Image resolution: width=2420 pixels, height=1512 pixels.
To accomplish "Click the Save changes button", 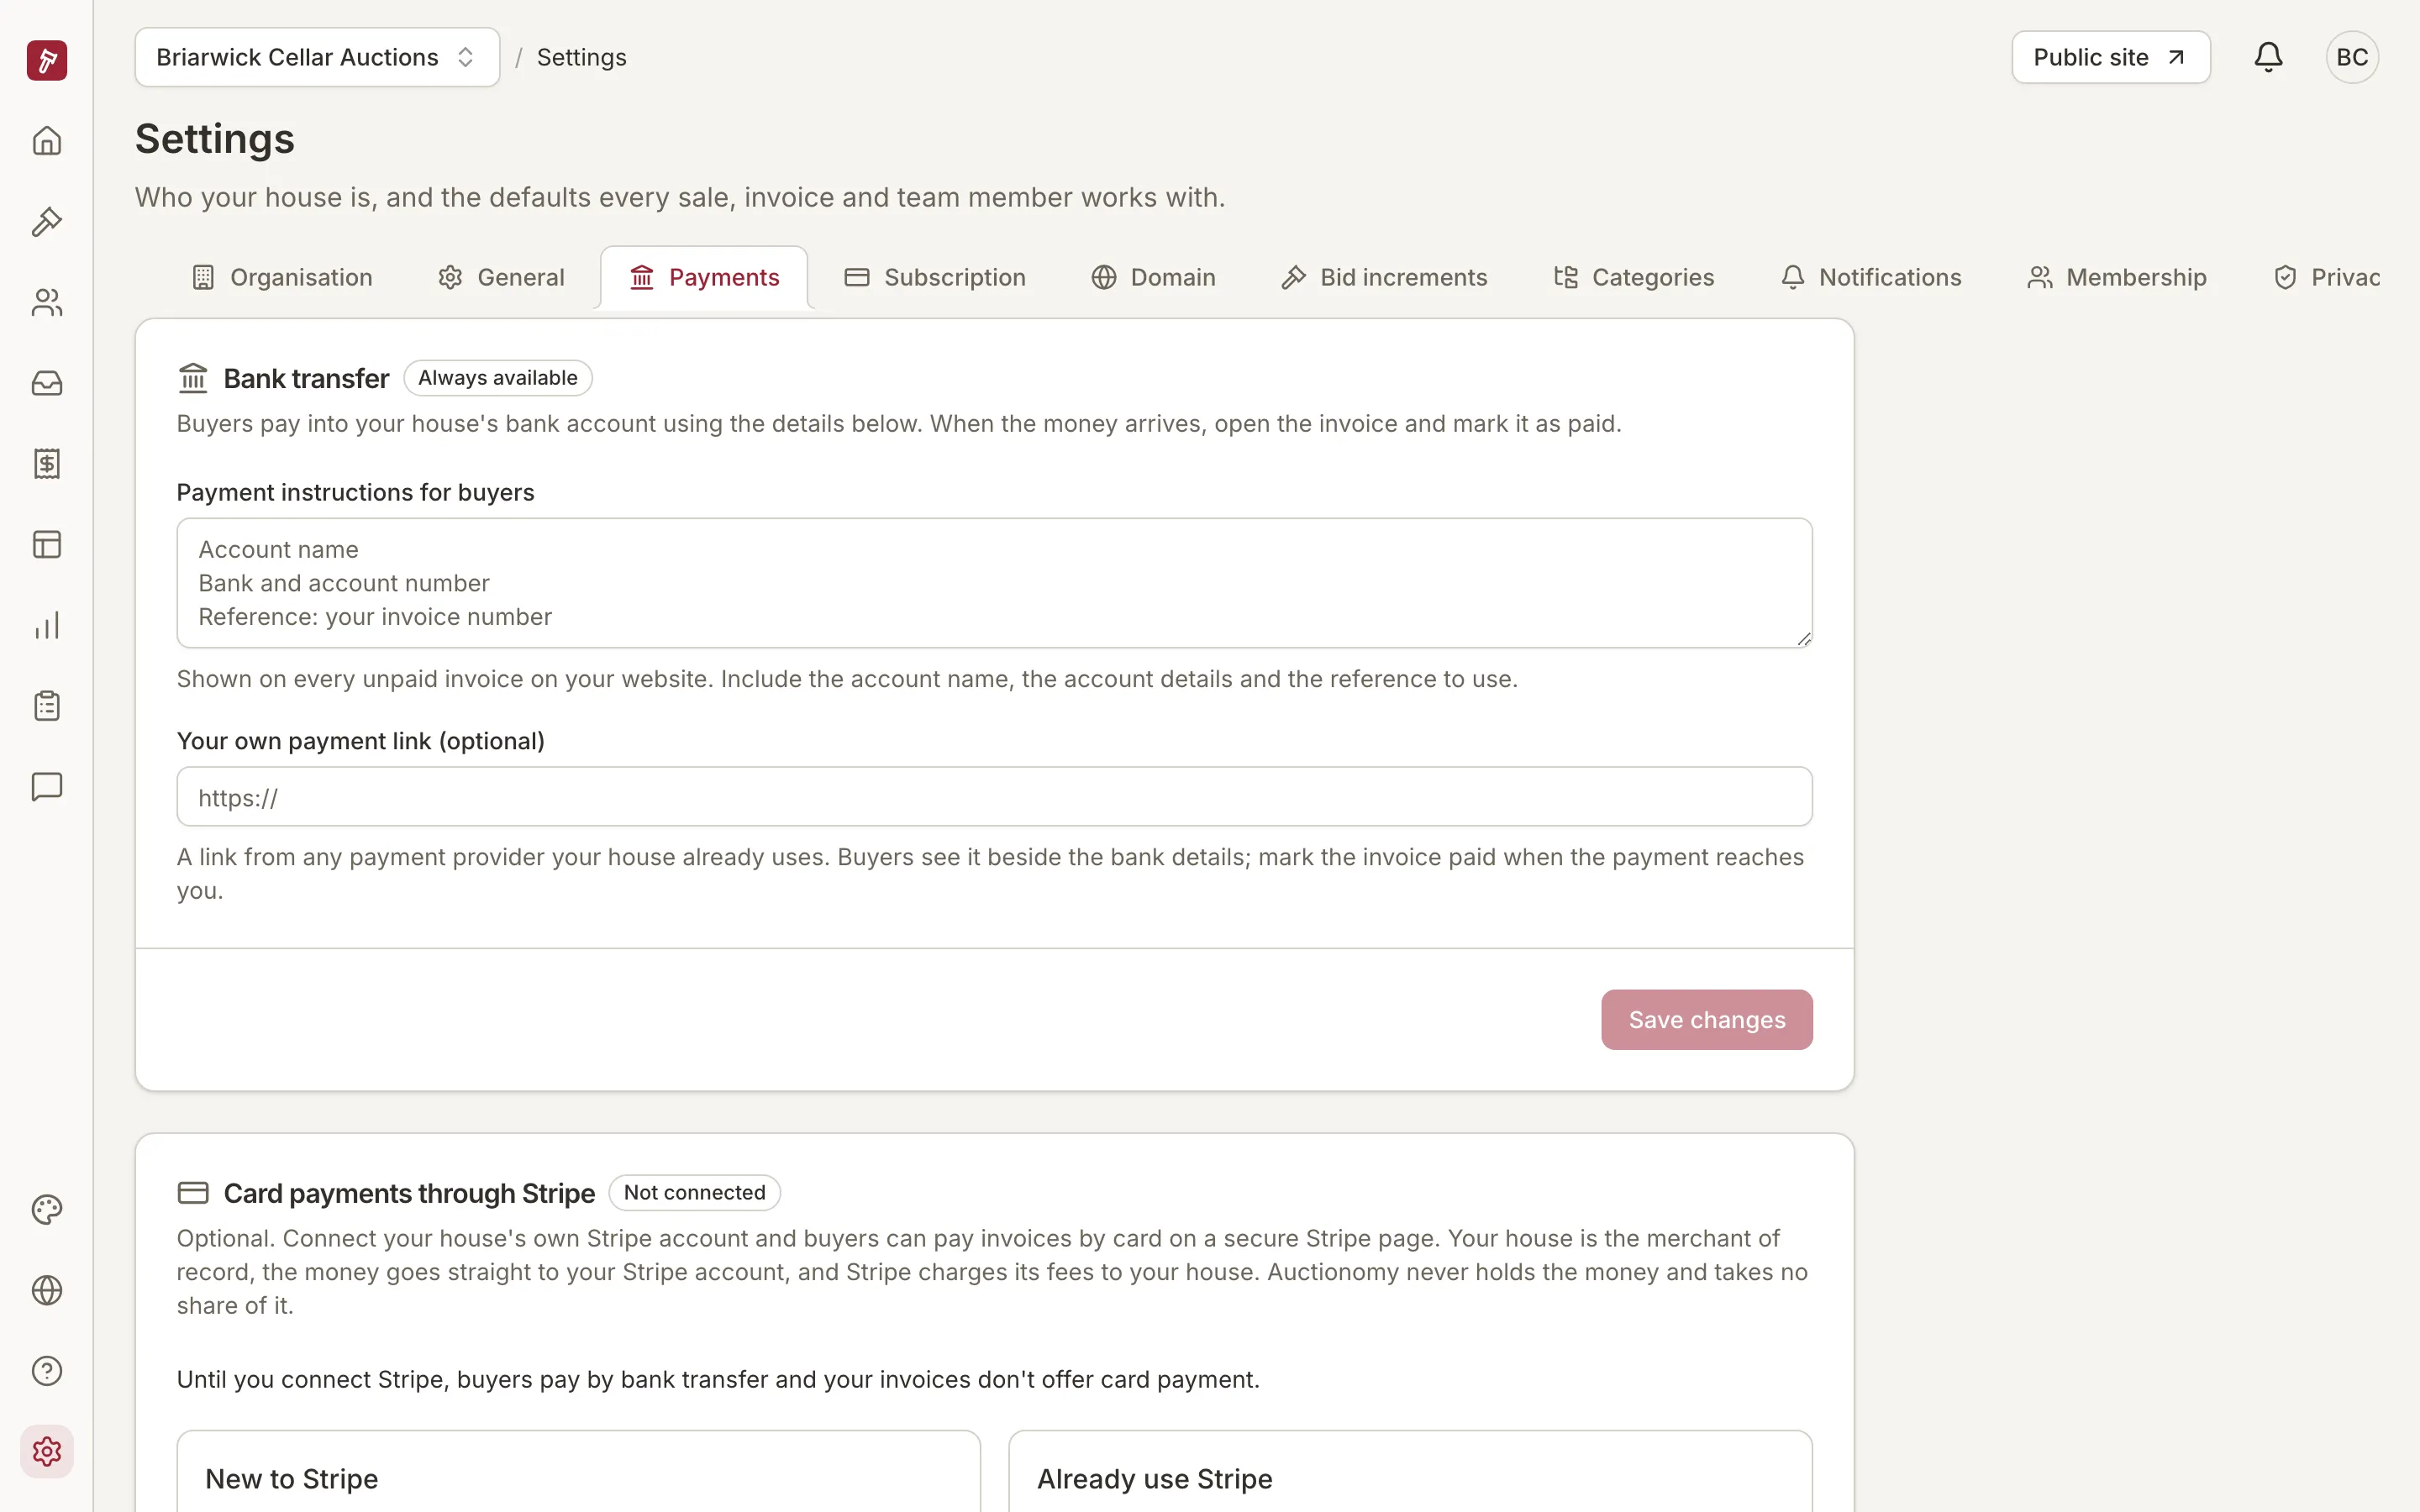I will 1706,1020.
